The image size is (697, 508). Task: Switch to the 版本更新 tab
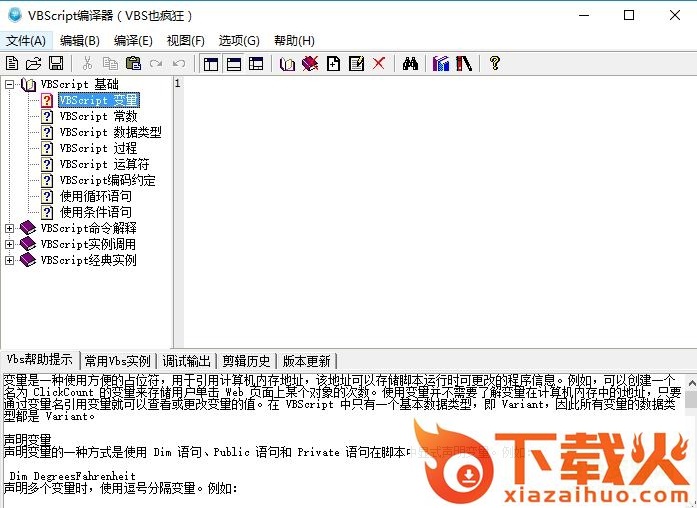click(307, 361)
